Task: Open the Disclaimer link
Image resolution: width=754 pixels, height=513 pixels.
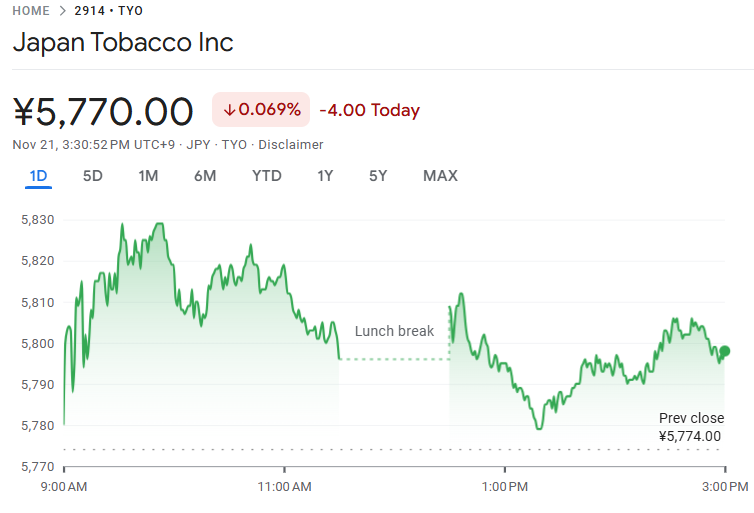Action: coord(291,145)
